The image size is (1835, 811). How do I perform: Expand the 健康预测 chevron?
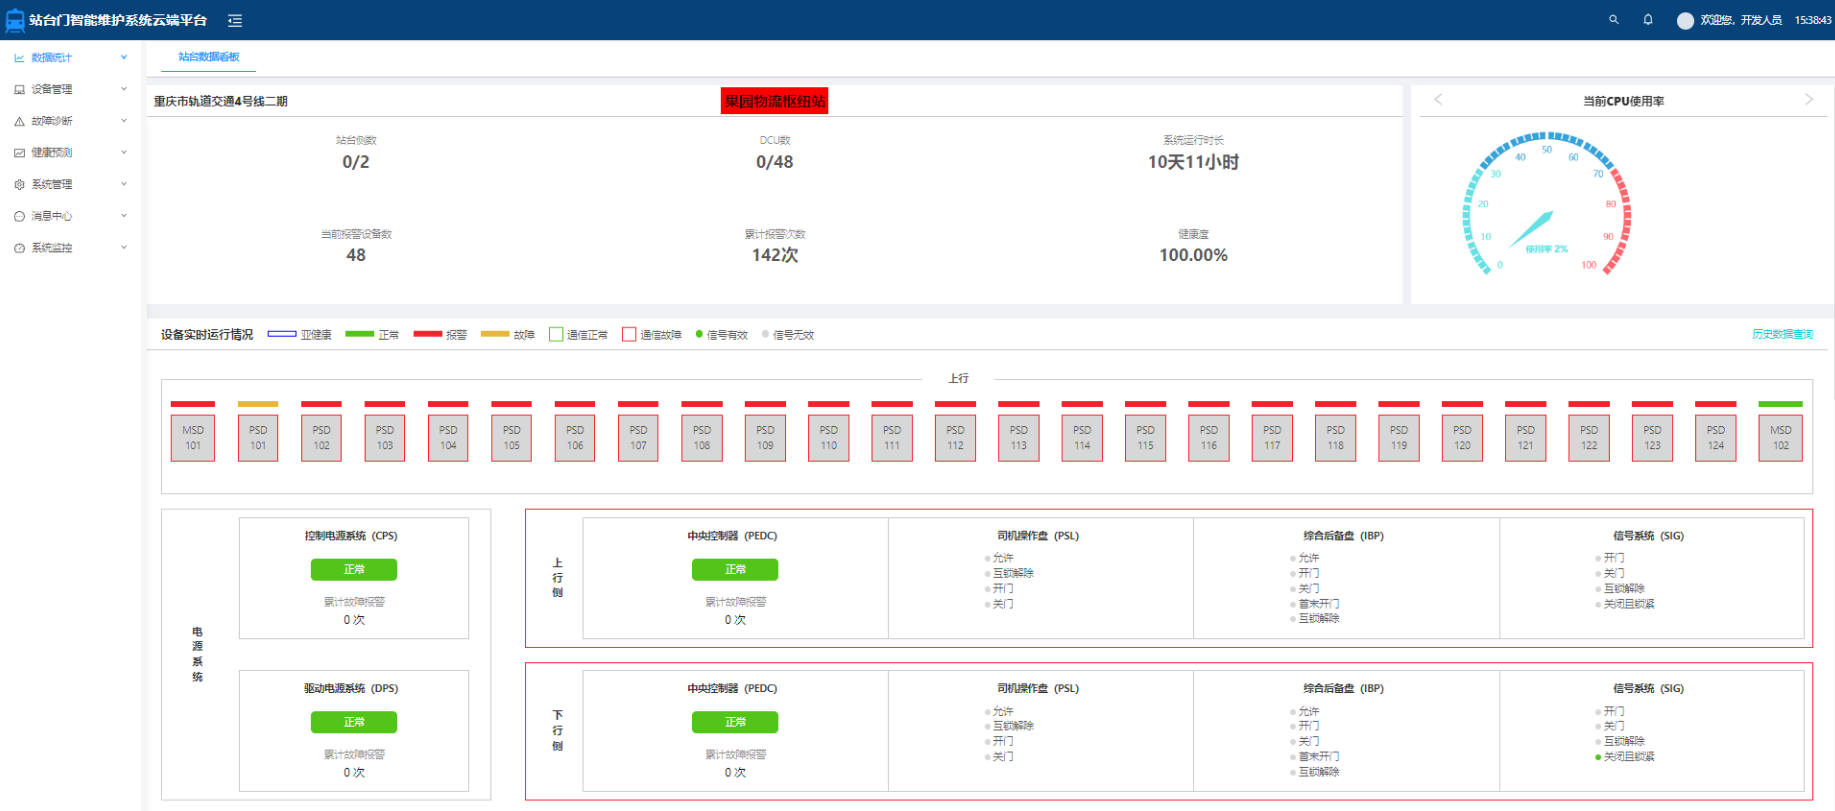click(124, 153)
